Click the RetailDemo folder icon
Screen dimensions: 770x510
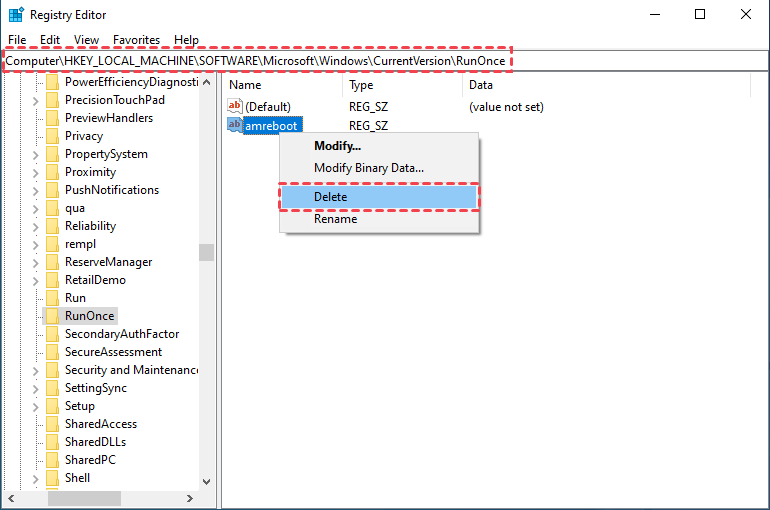[53, 280]
